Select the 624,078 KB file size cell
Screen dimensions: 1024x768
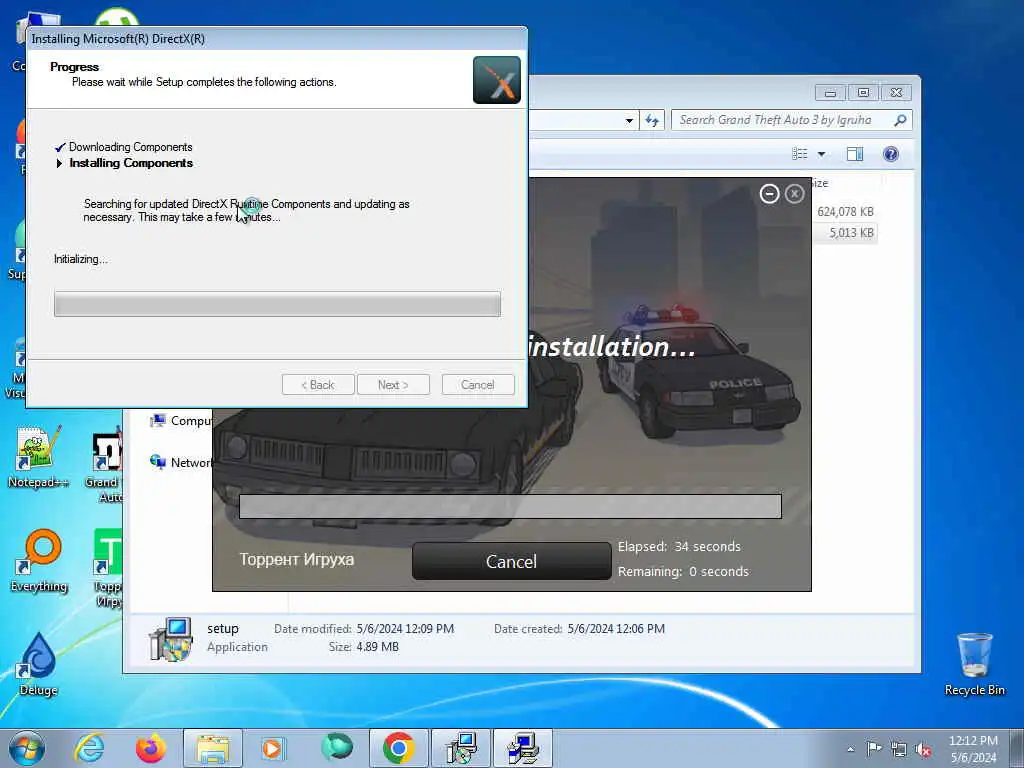[845, 212]
